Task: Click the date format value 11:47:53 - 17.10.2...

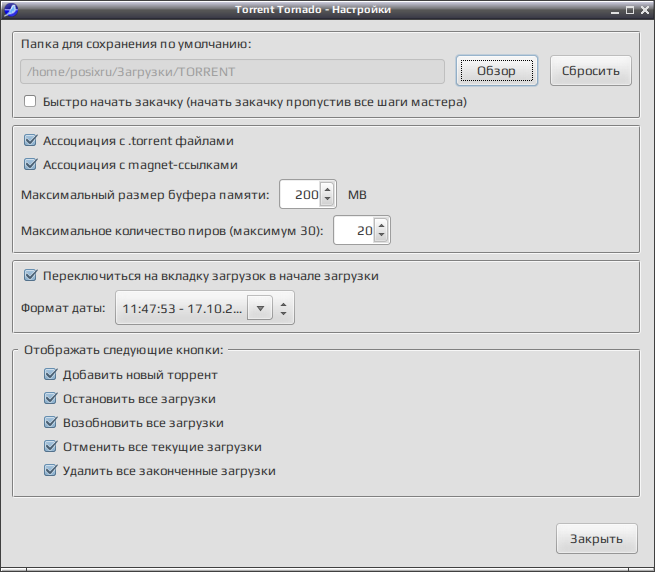Action: pos(182,308)
